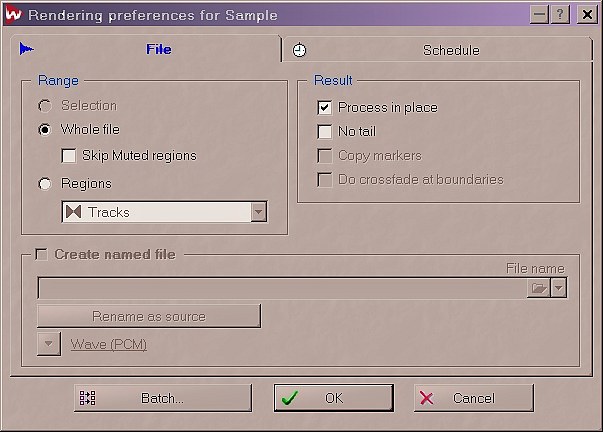603x432 pixels.
Task: Click inside the File name input field
Action: pos(282,288)
